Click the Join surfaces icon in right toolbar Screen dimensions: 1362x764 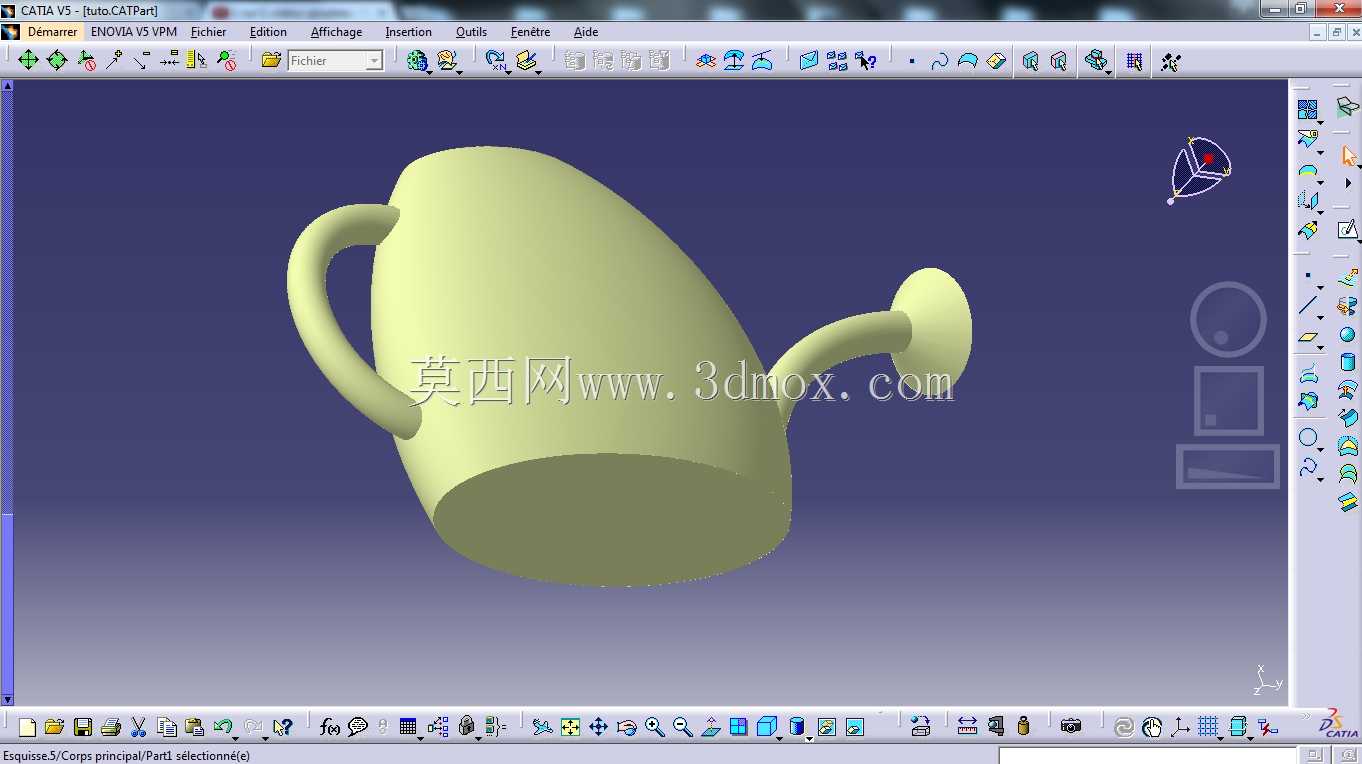(1307, 109)
